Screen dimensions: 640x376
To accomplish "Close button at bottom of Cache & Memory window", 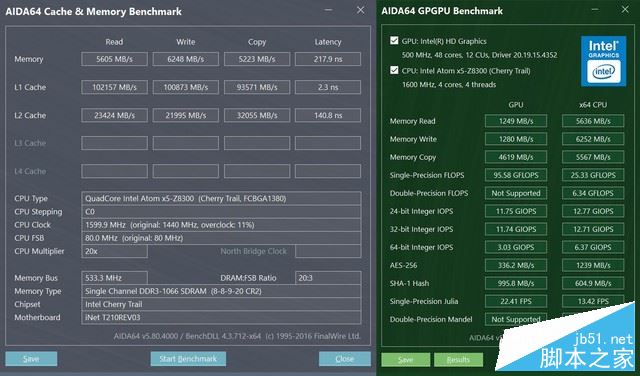I will click(344, 359).
